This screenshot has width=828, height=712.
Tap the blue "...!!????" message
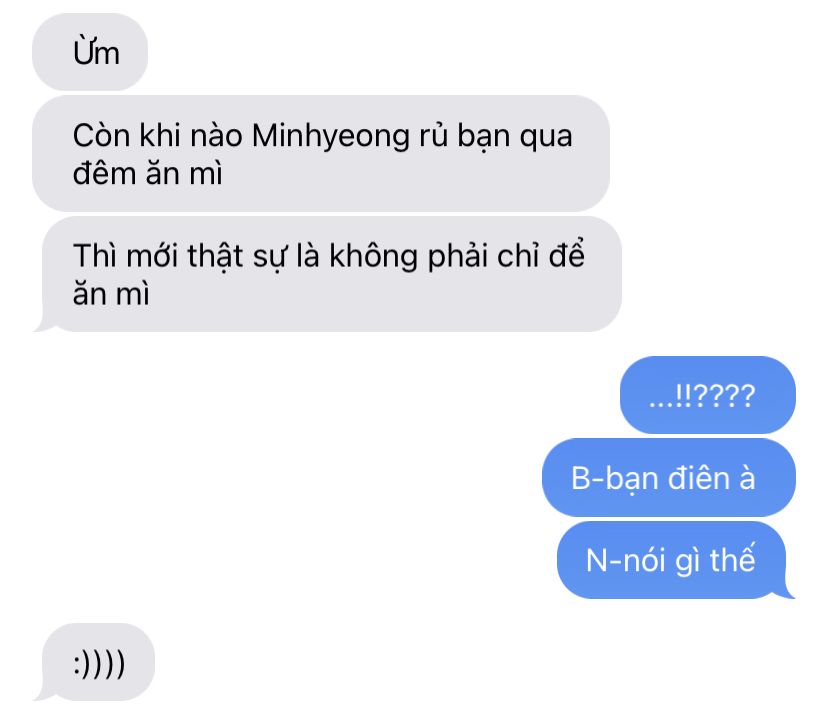[708, 395]
